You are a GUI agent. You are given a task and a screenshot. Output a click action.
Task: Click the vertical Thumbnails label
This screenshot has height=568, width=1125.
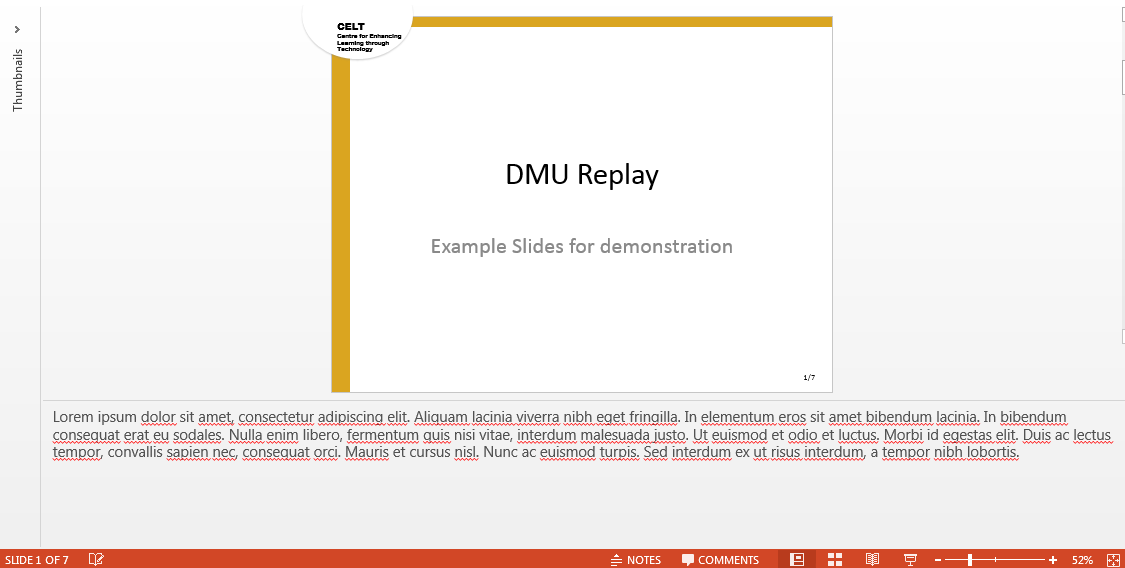click(18, 80)
